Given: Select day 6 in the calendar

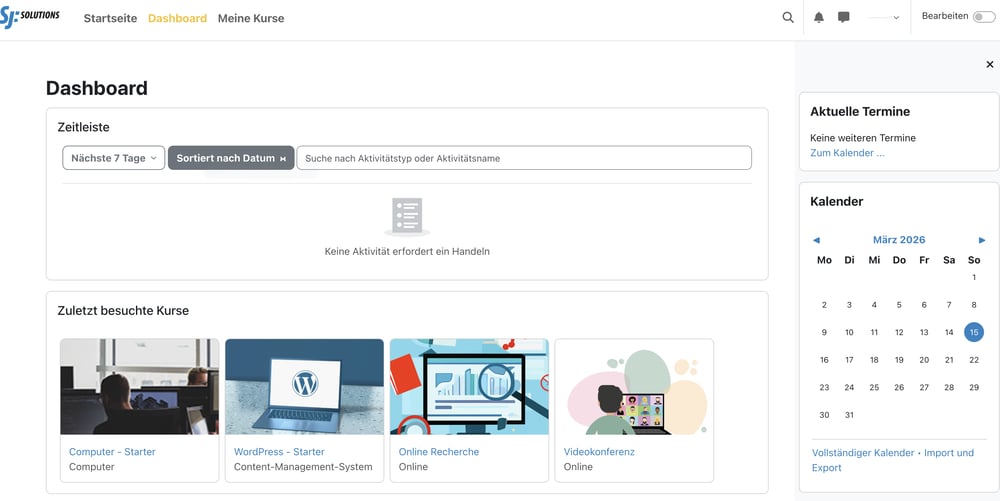Looking at the screenshot, I should tap(924, 305).
